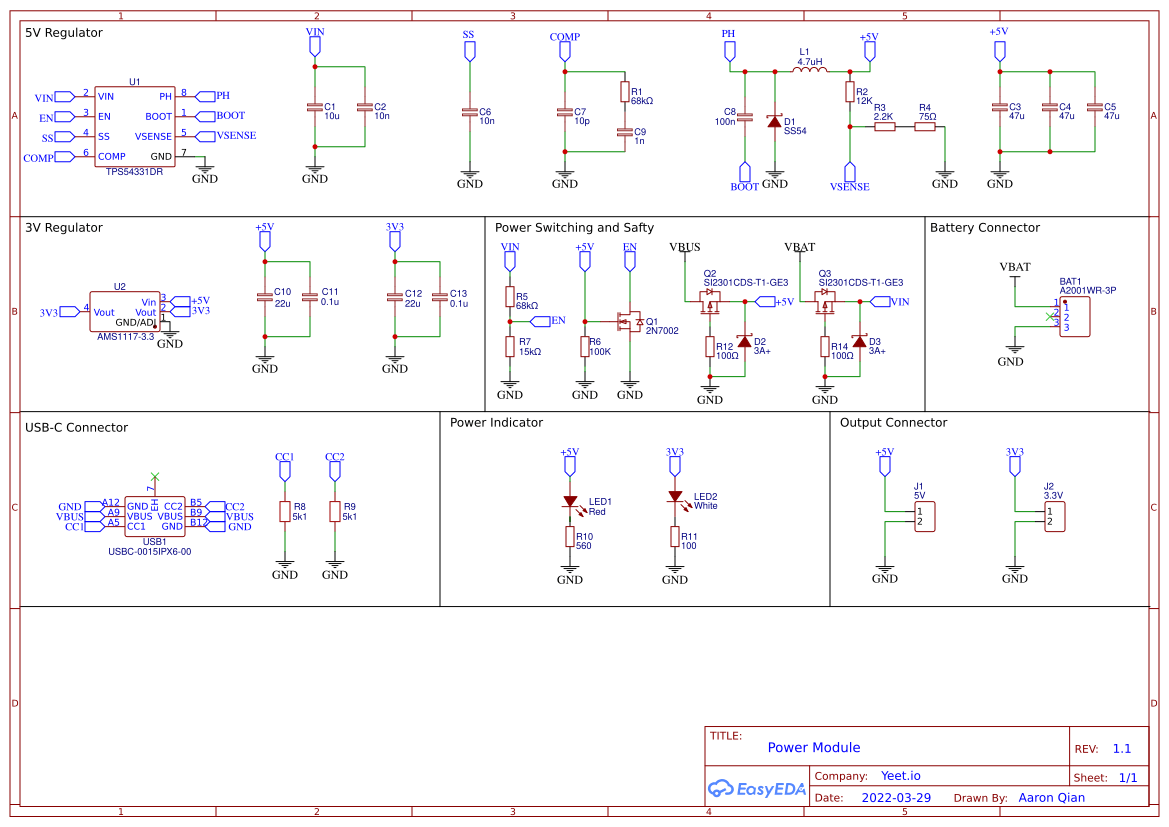Click capacitor C2 10n
The height and width of the screenshot is (827, 1169).
(365, 107)
